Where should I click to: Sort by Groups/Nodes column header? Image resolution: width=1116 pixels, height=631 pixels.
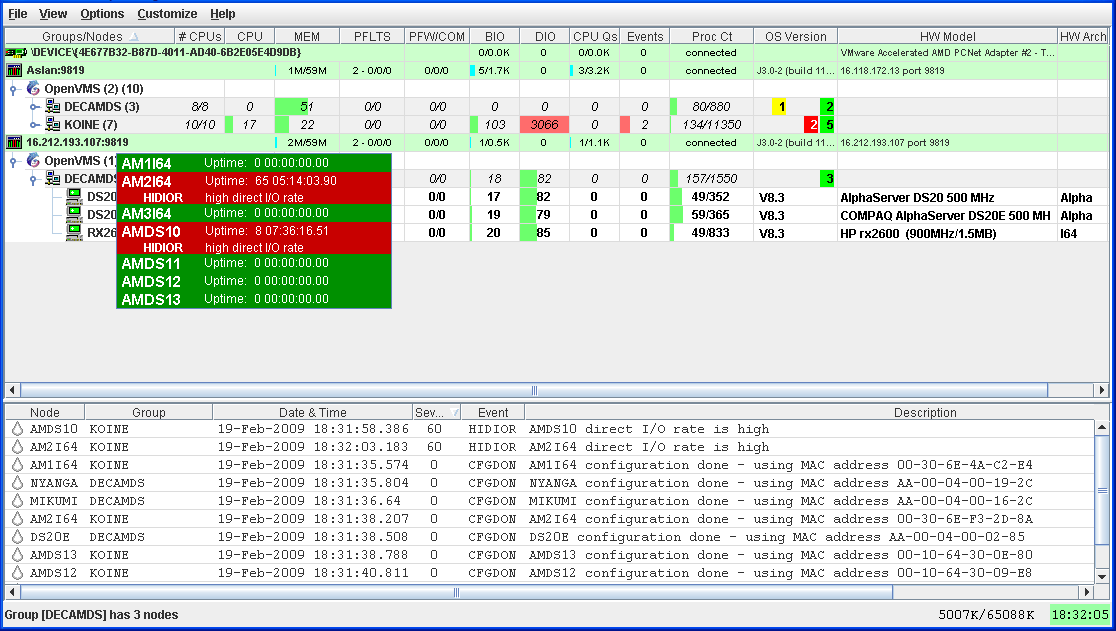tap(90, 36)
